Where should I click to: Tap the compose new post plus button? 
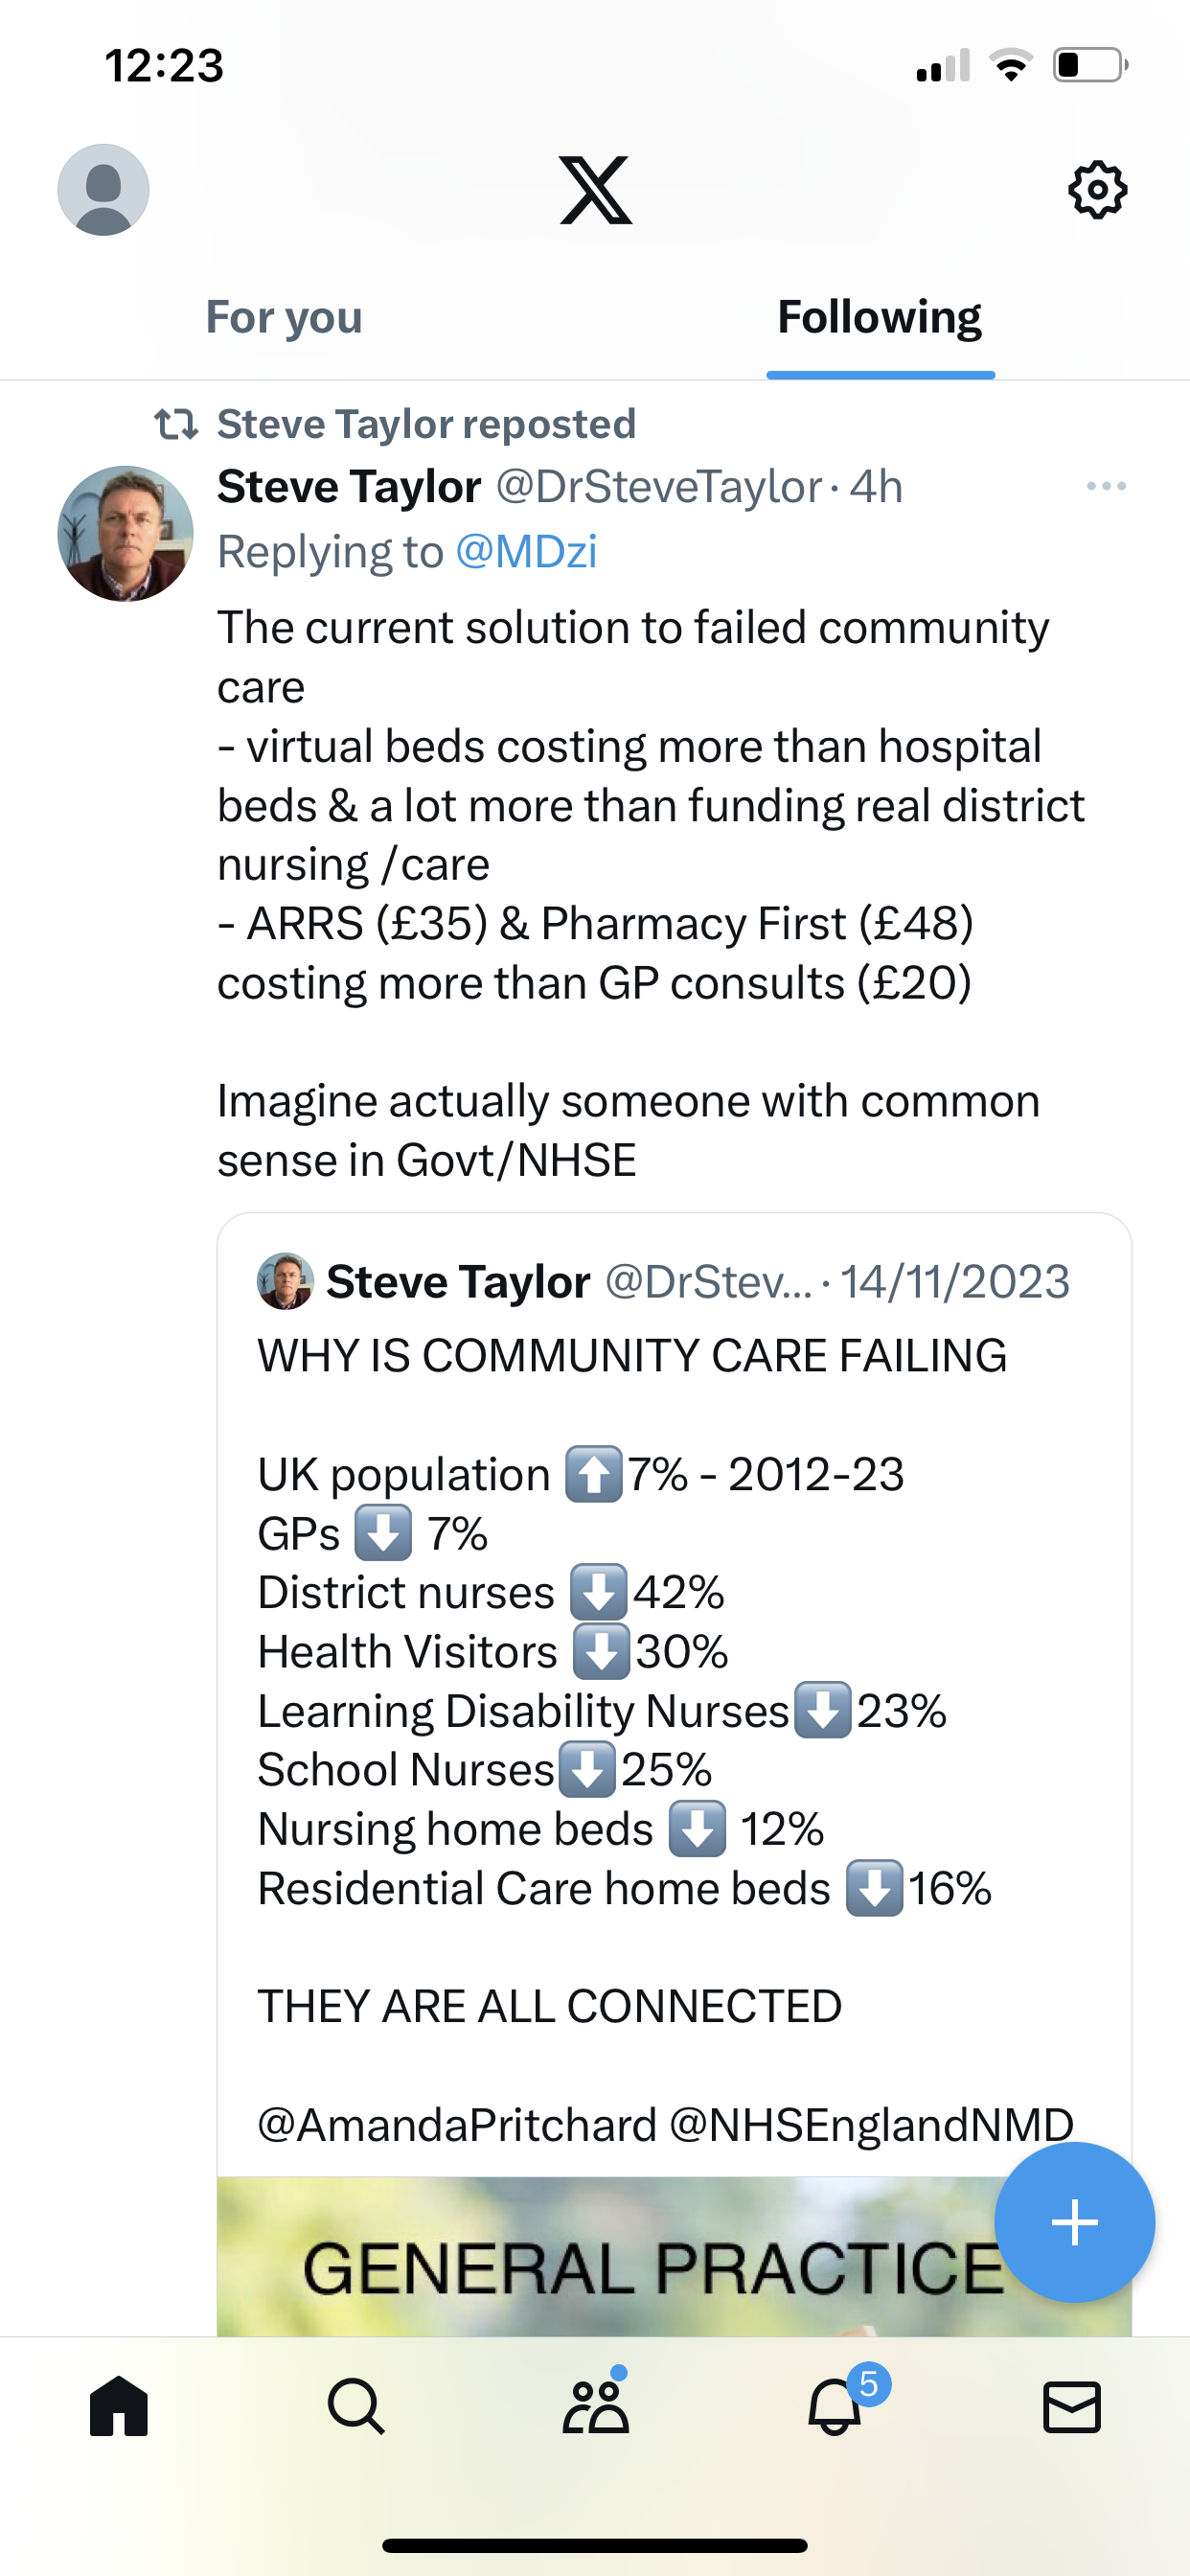[x=1074, y=2222]
